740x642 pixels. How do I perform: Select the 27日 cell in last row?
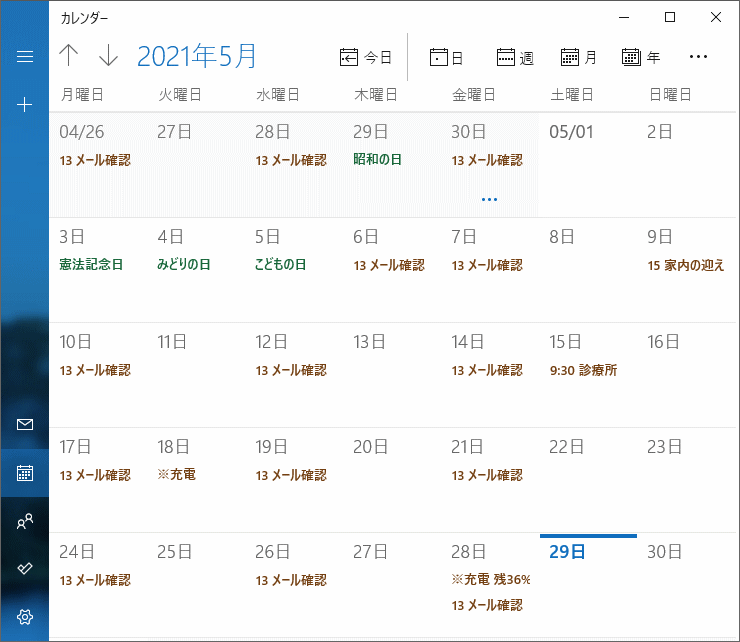[392, 585]
